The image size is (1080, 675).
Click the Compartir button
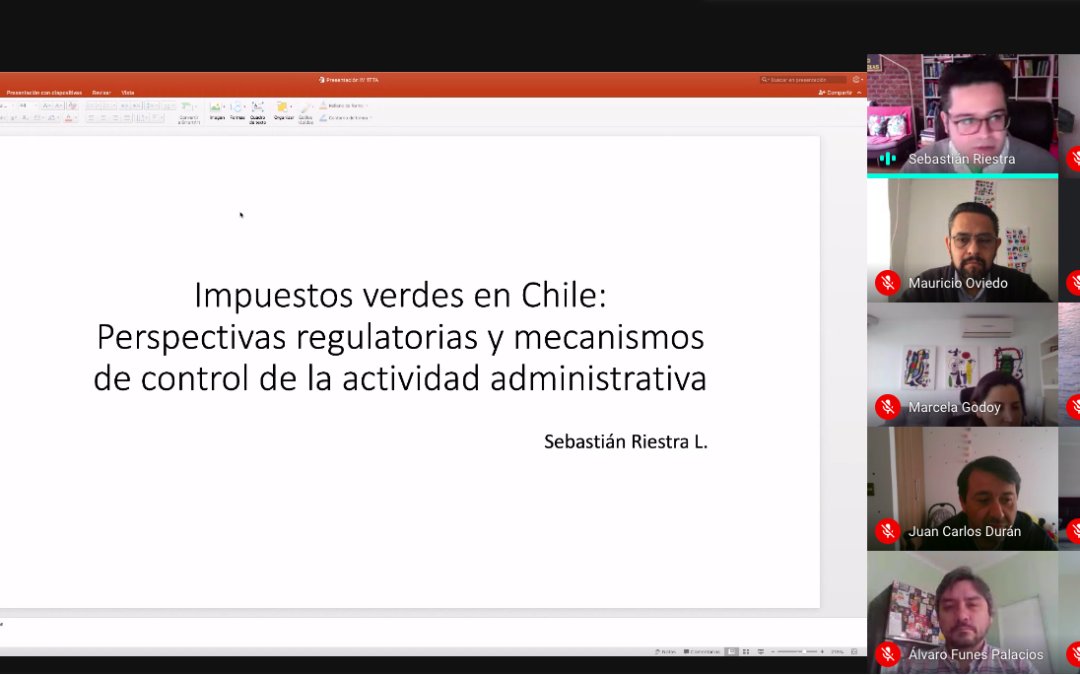pyautogui.click(x=836, y=92)
